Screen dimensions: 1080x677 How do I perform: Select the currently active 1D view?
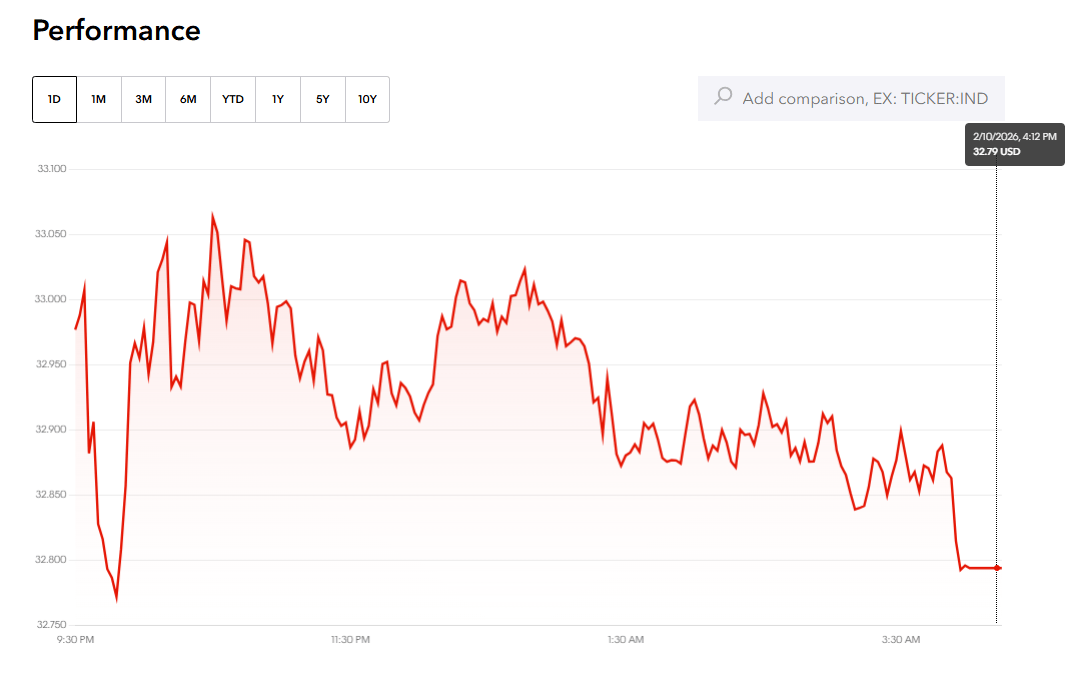coord(53,99)
